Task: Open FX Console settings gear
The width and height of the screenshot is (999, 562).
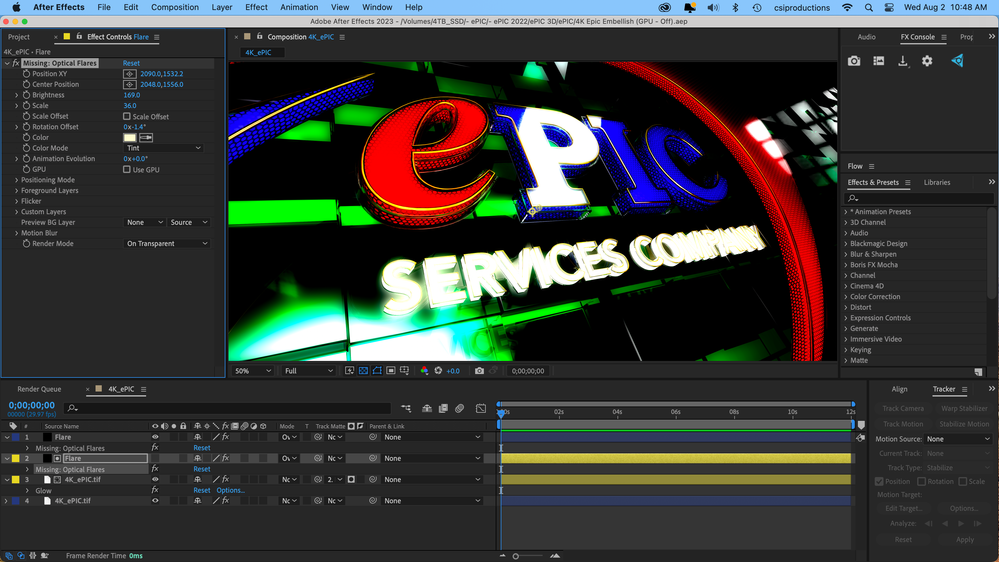Action: 927,61
